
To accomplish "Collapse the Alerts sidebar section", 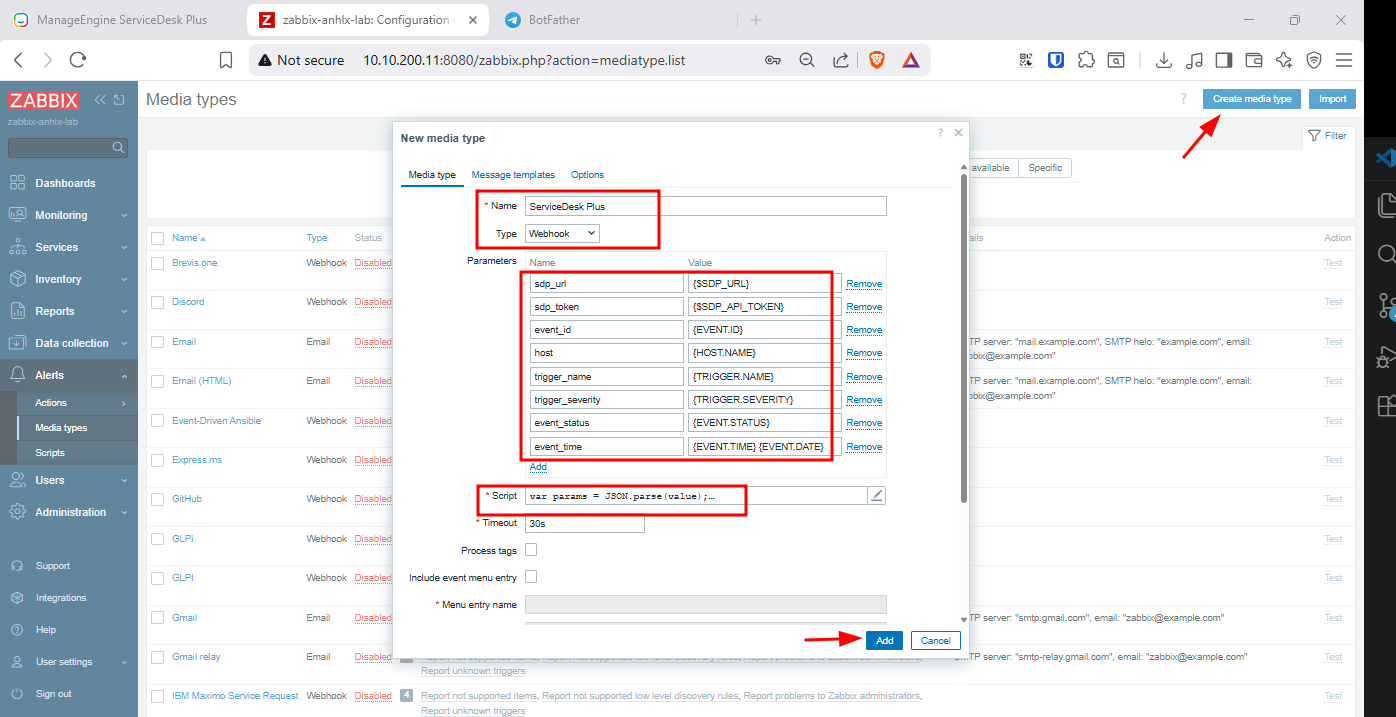I will (68, 375).
